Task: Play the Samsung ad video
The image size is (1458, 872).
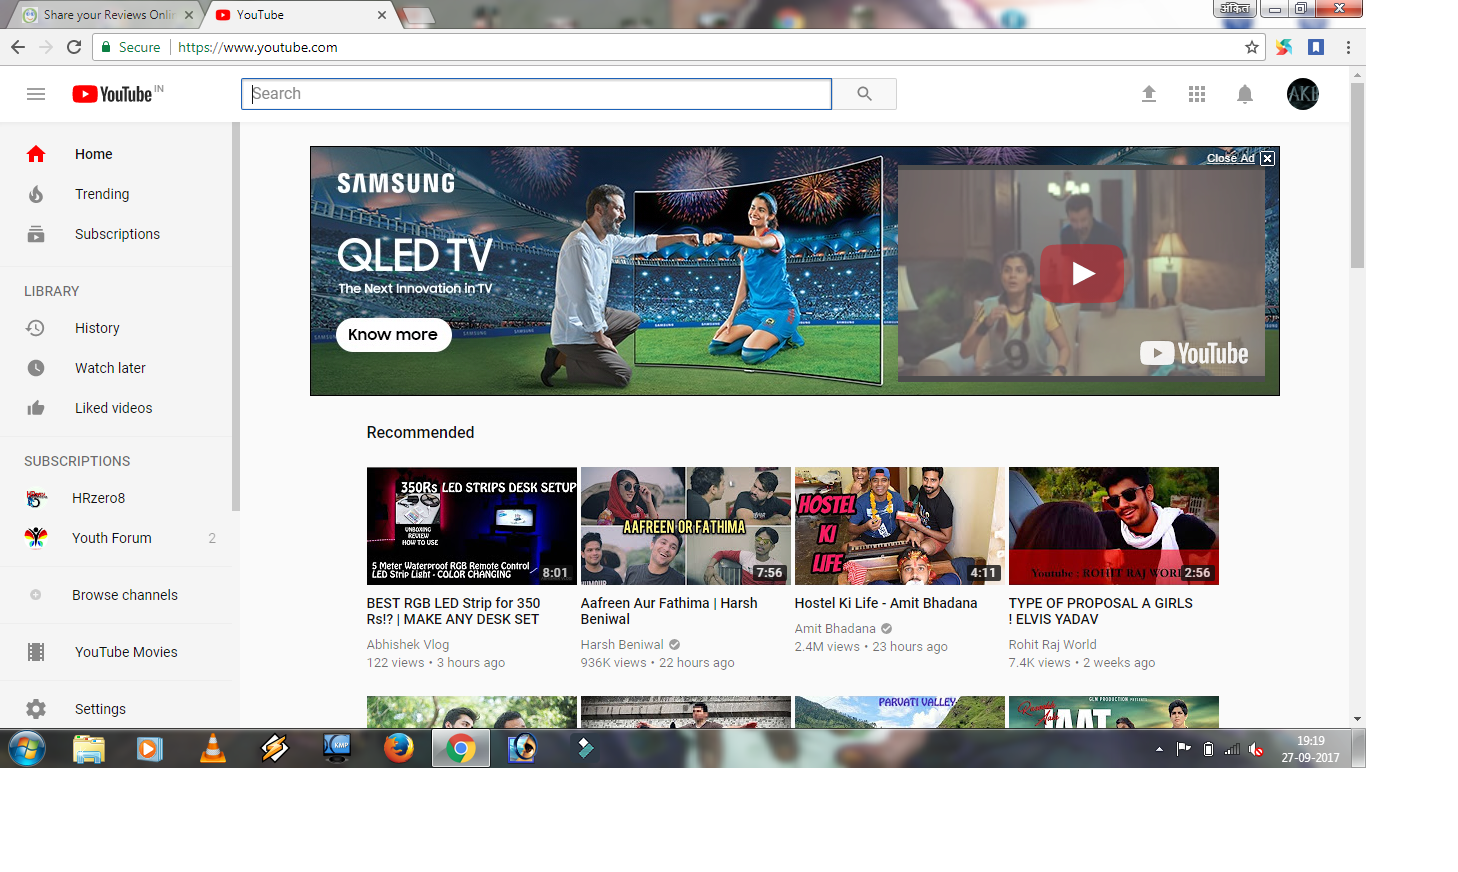Action: [x=1082, y=273]
